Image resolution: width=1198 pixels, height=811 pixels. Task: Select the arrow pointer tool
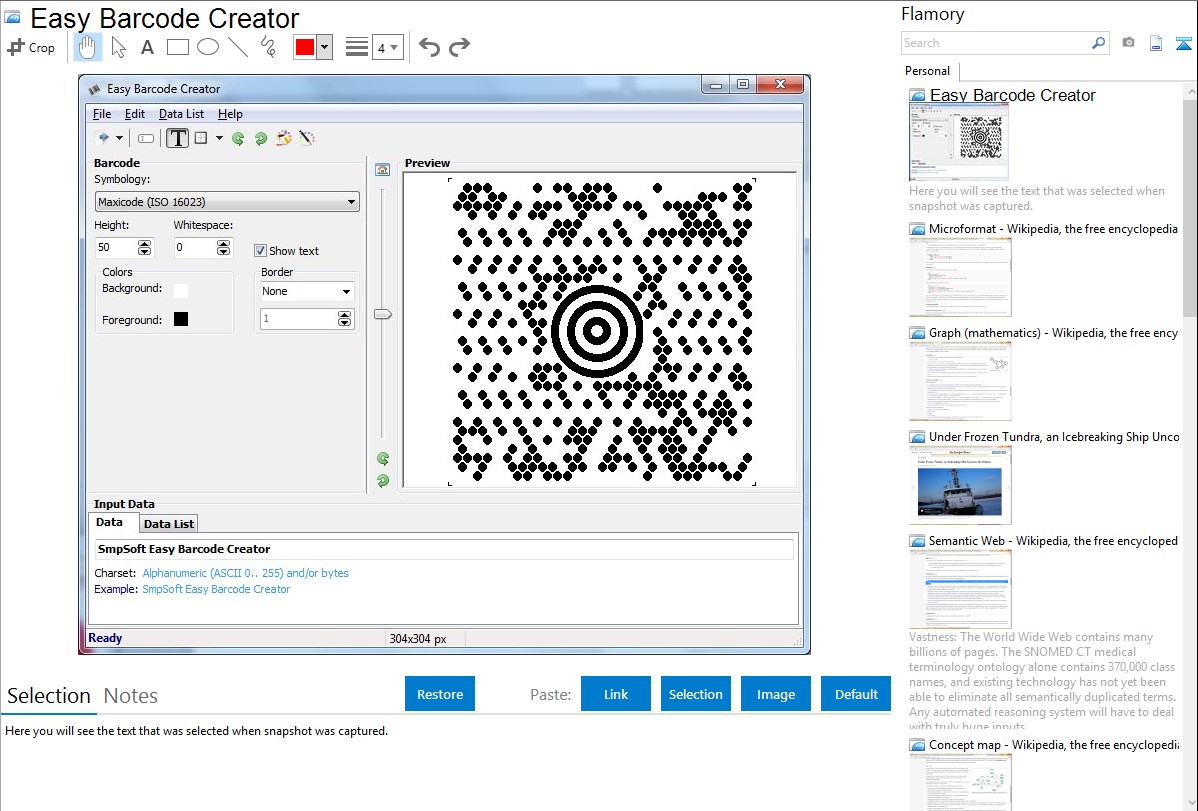(x=118, y=47)
